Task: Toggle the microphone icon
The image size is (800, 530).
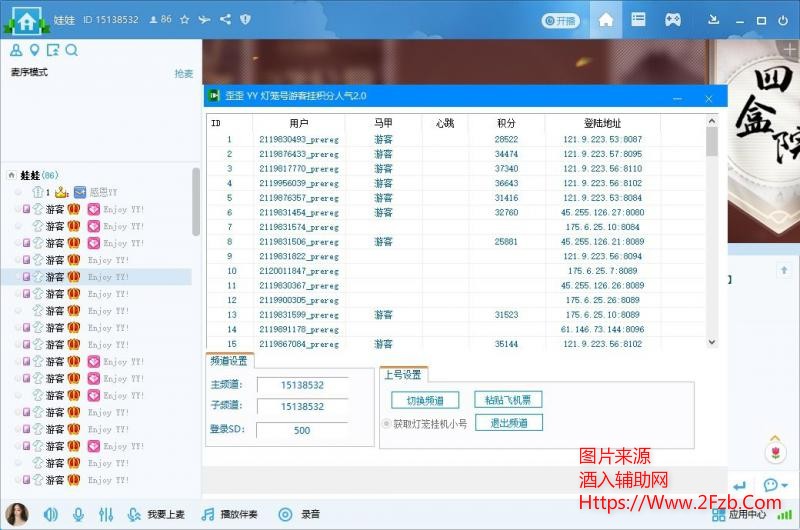Action: [78, 514]
